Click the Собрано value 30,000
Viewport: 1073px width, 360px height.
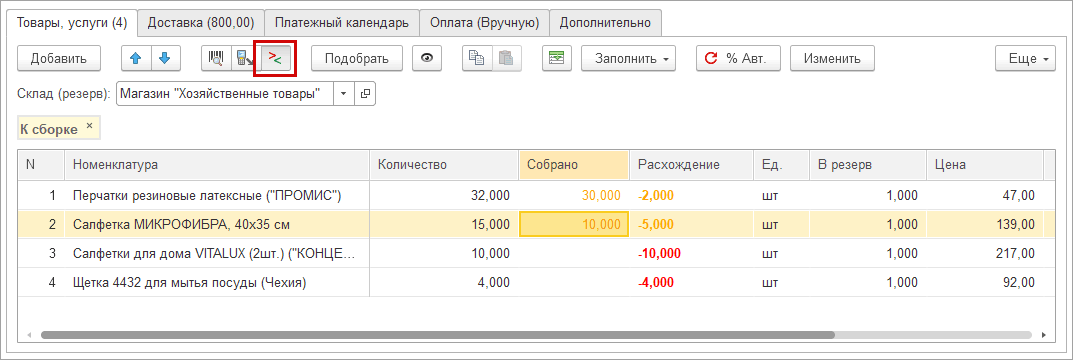coord(602,196)
